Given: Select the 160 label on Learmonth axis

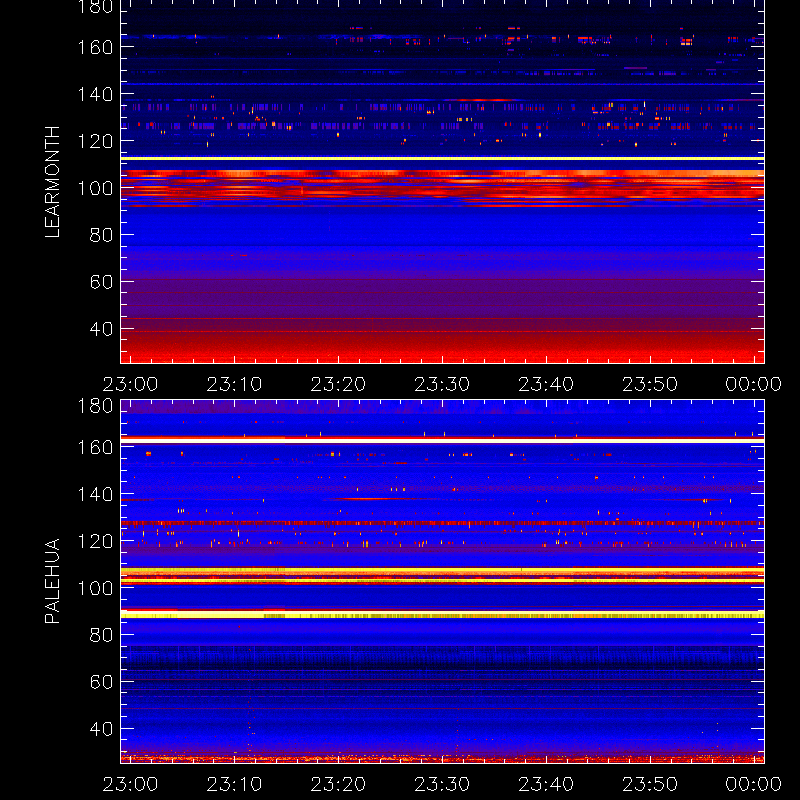Looking at the screenshot, I should pos(95,47).
